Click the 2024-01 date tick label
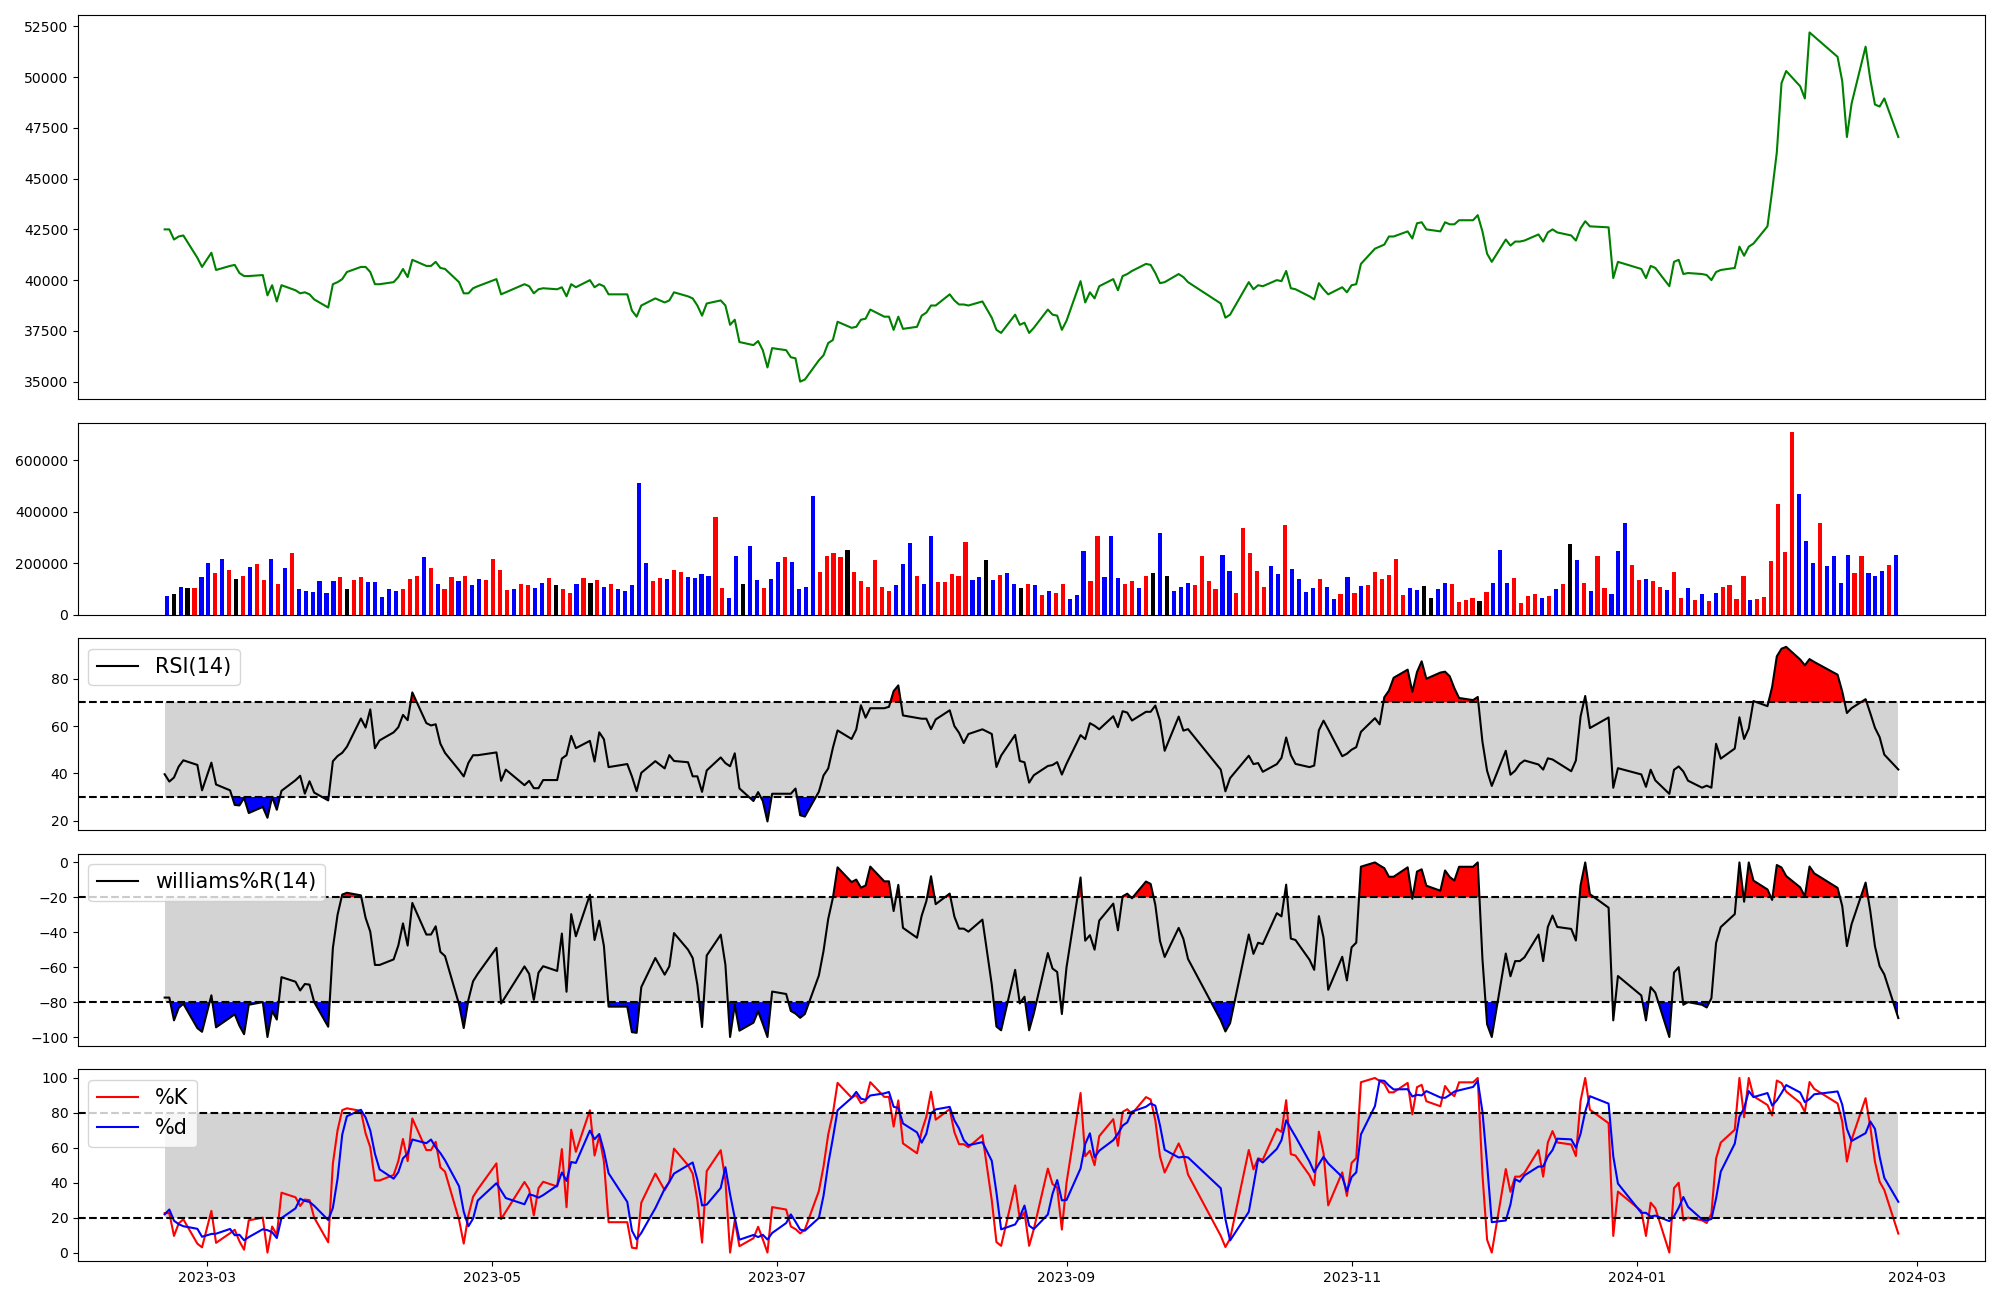Image resolution: width=2000 pixels, height=1300 pixels. (x=1637, y=1277)
